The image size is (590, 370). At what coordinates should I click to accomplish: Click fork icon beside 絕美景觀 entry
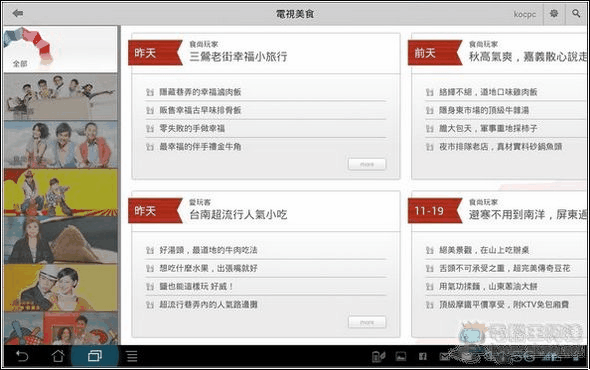point(430,250)
